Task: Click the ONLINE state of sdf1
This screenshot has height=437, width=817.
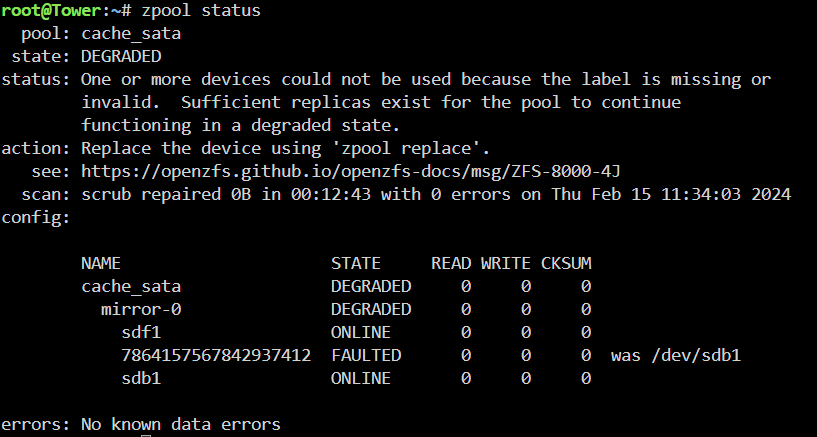Action: pos(361,332)
